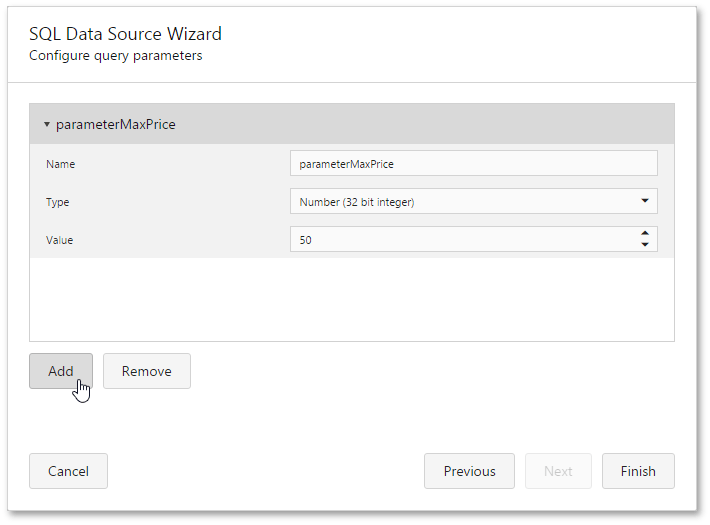This screenshot has width=710, height=525.
Task: Click the Value label text
Action: 59,240
